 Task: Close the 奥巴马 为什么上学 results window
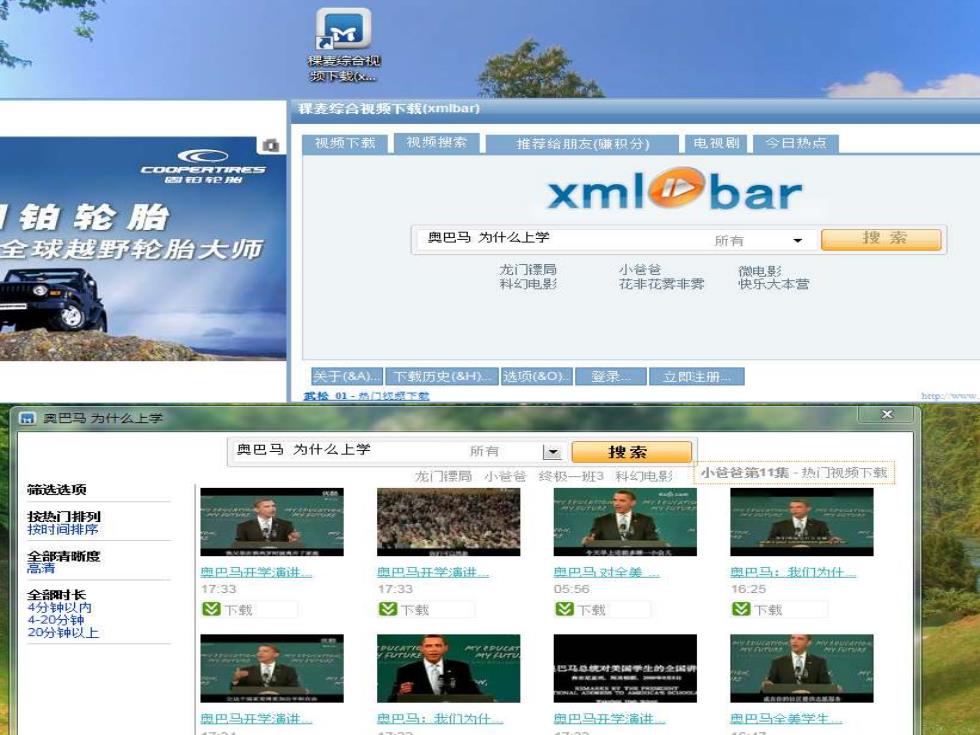887,414
